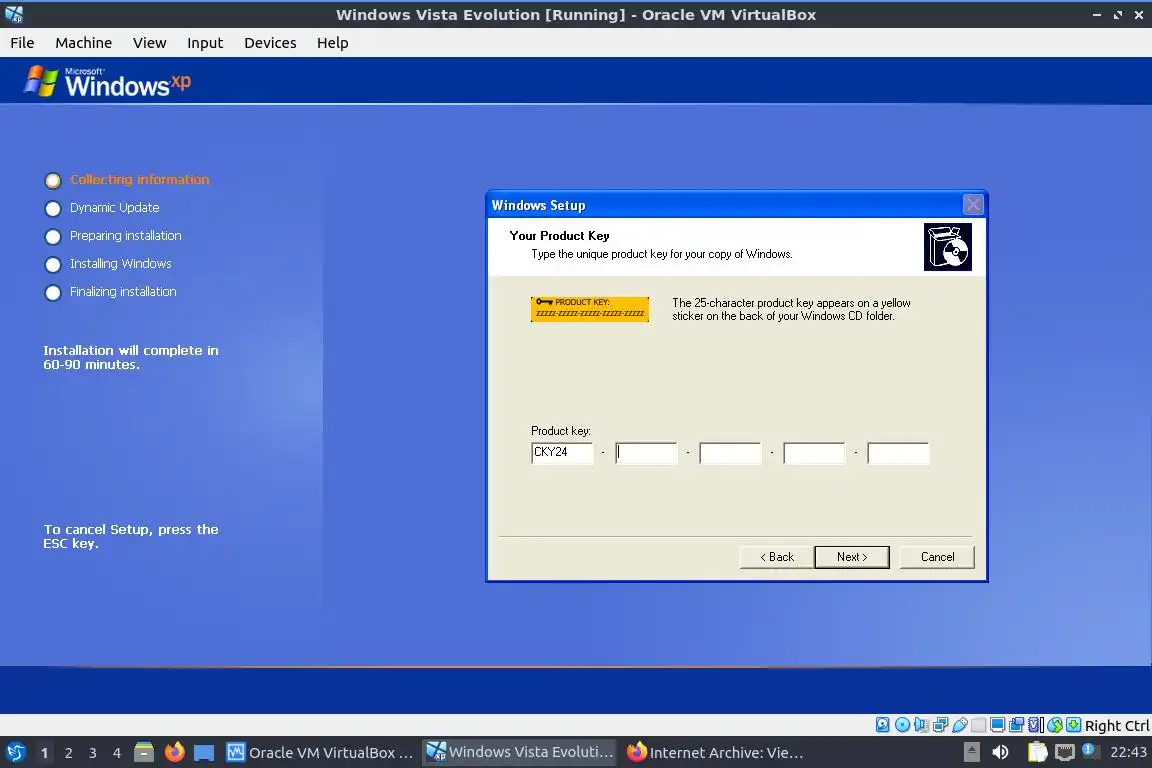Click the Preparing installation step label
The width and height of the screenshot is (1152, 768).
[x=126, y=236]
